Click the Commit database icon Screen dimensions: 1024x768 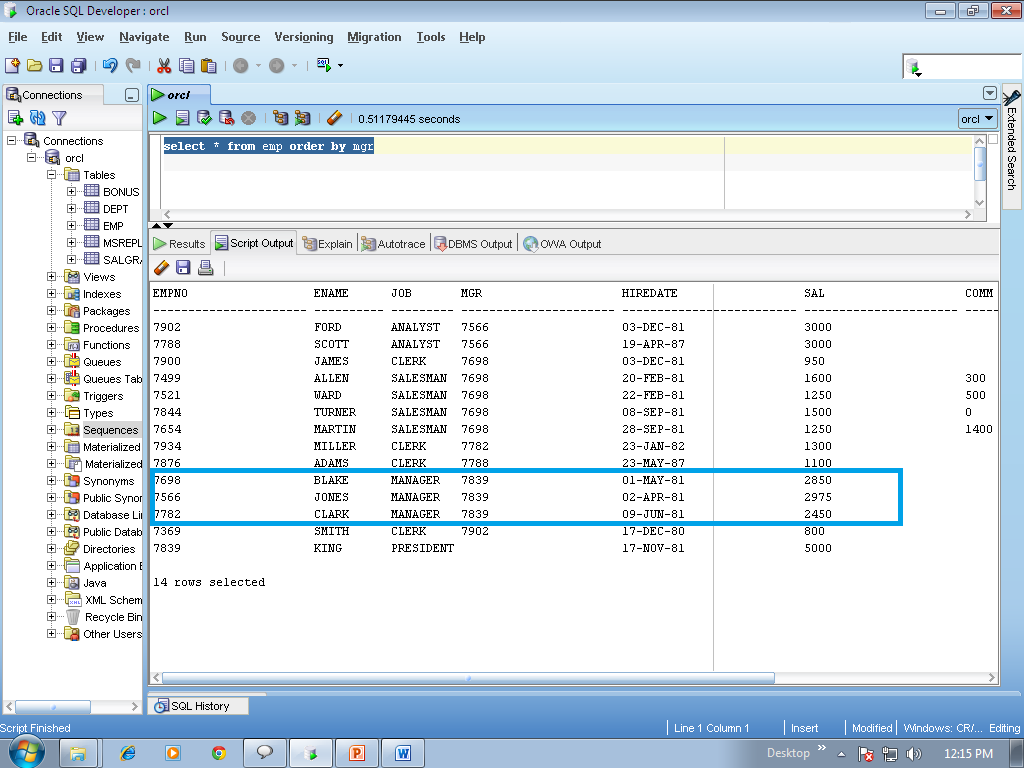coord(204,118)
